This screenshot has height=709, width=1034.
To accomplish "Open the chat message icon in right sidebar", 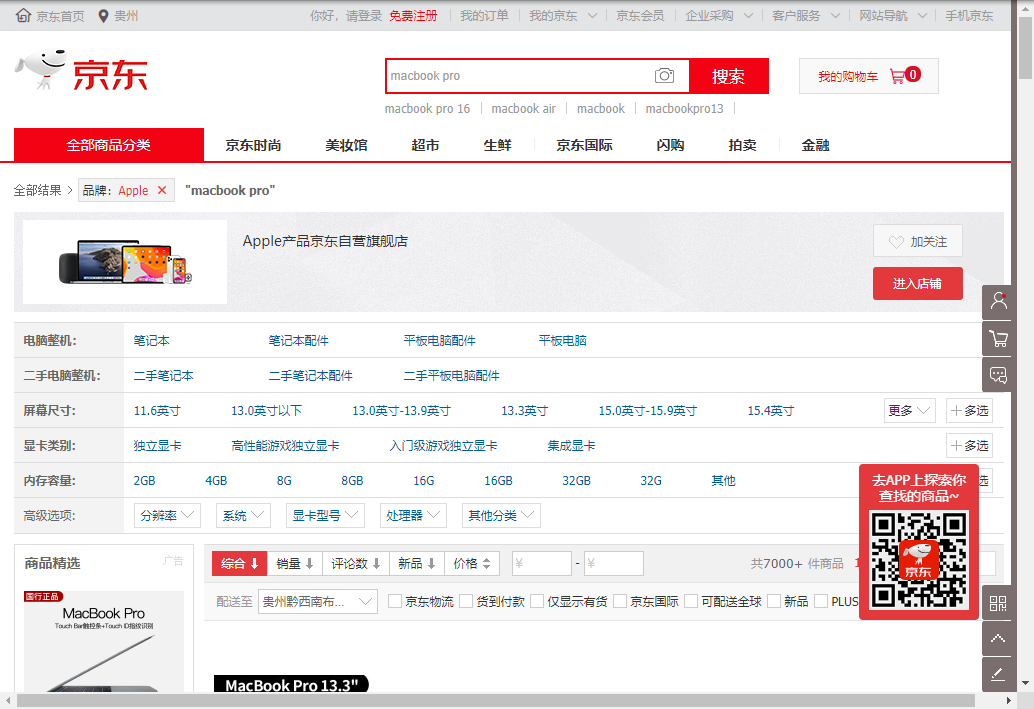I will point(998,375).
